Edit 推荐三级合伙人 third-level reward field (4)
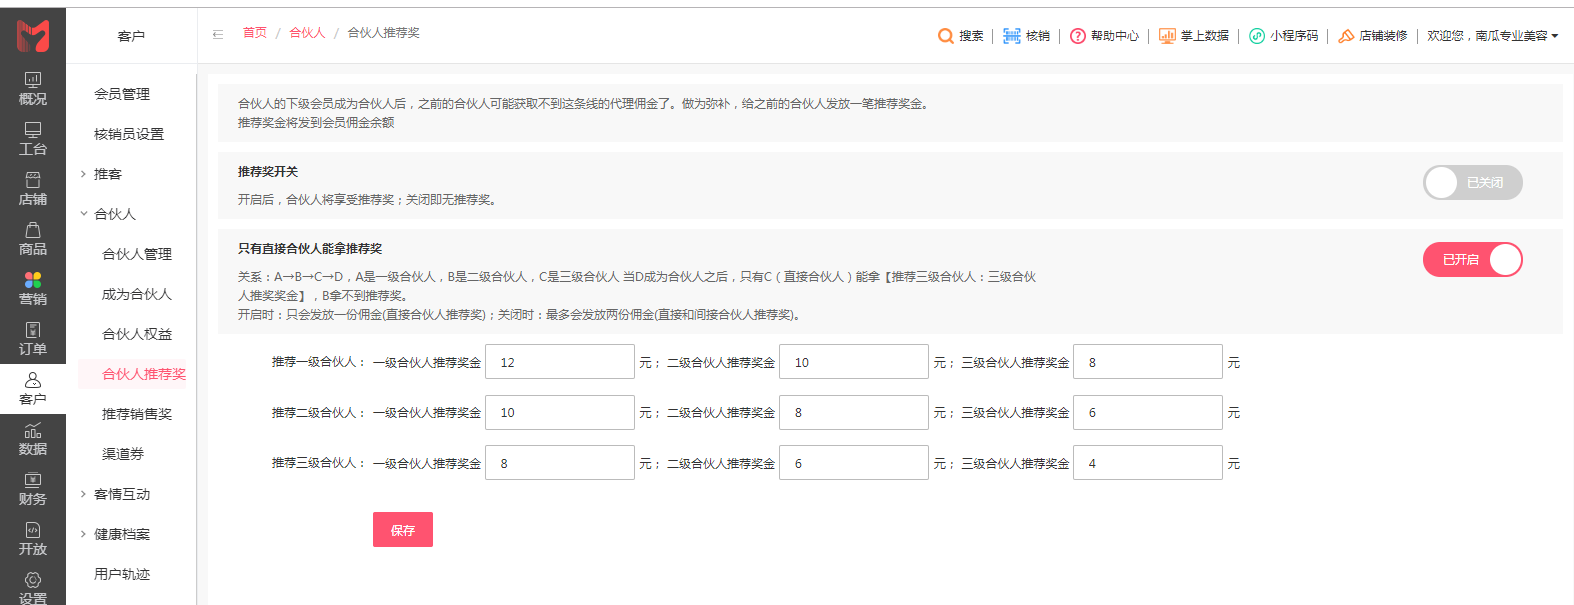The height and width of the screenshot is (605, 1574). (1148, 463)
